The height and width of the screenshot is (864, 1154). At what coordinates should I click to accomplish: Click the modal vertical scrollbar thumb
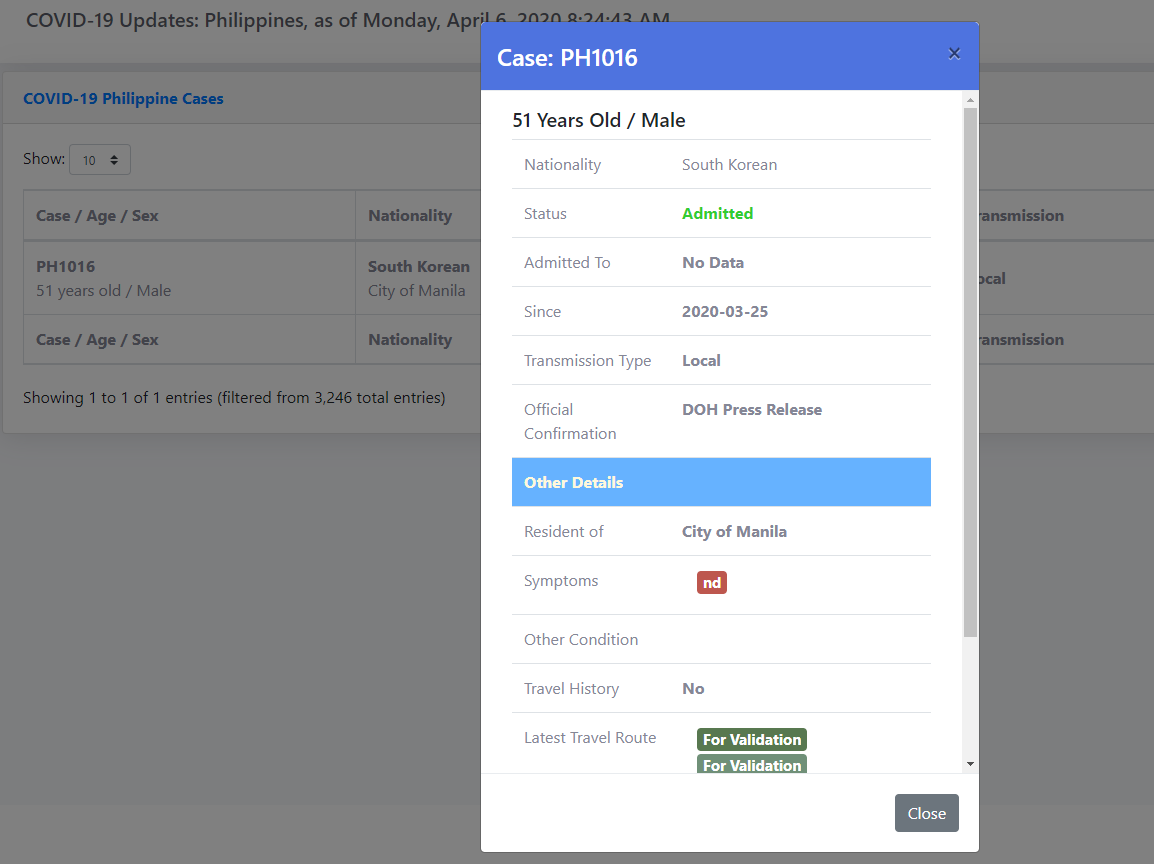[970, 372]
